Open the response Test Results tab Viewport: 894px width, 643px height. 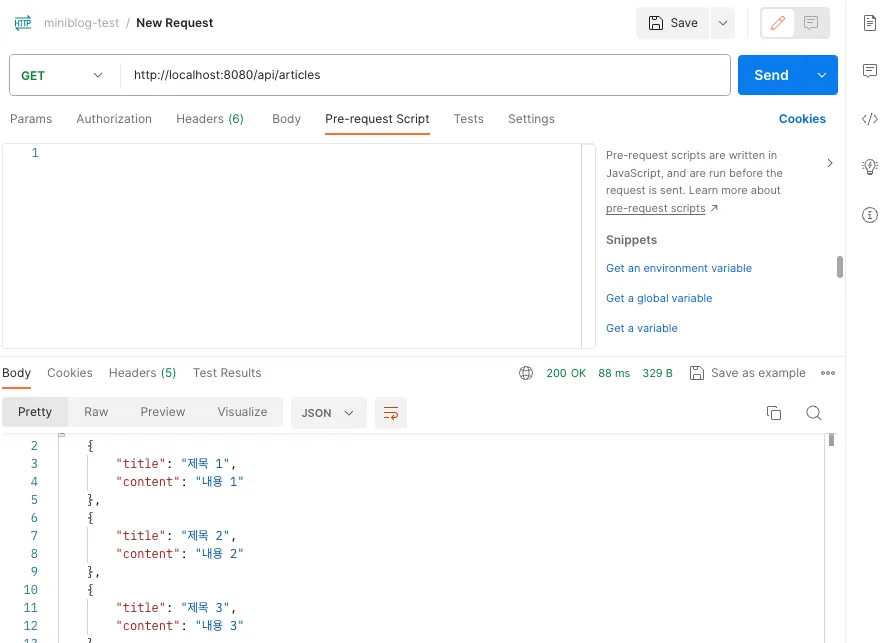(227, 373)
